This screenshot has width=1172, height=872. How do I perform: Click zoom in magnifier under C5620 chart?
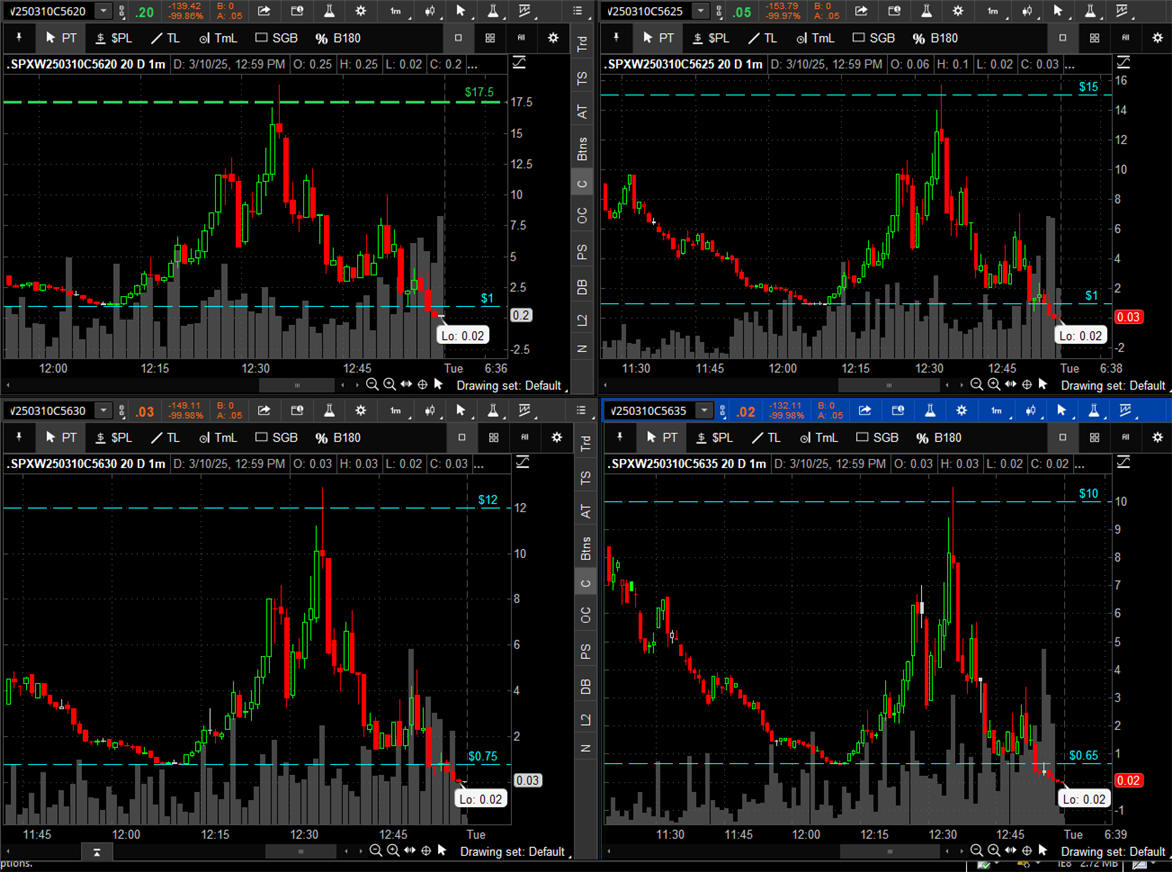[389, 384]
